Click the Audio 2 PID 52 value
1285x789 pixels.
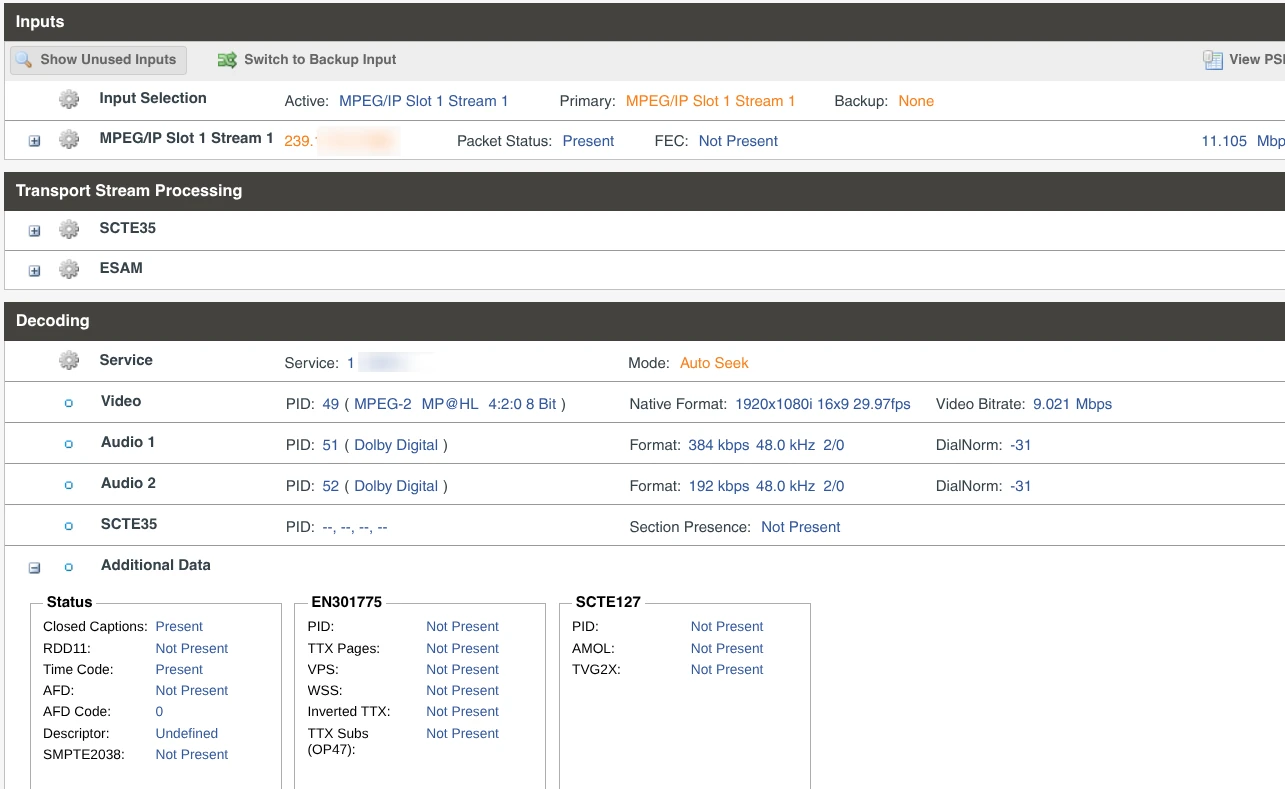pyautogui.click(x=331, y=486)
